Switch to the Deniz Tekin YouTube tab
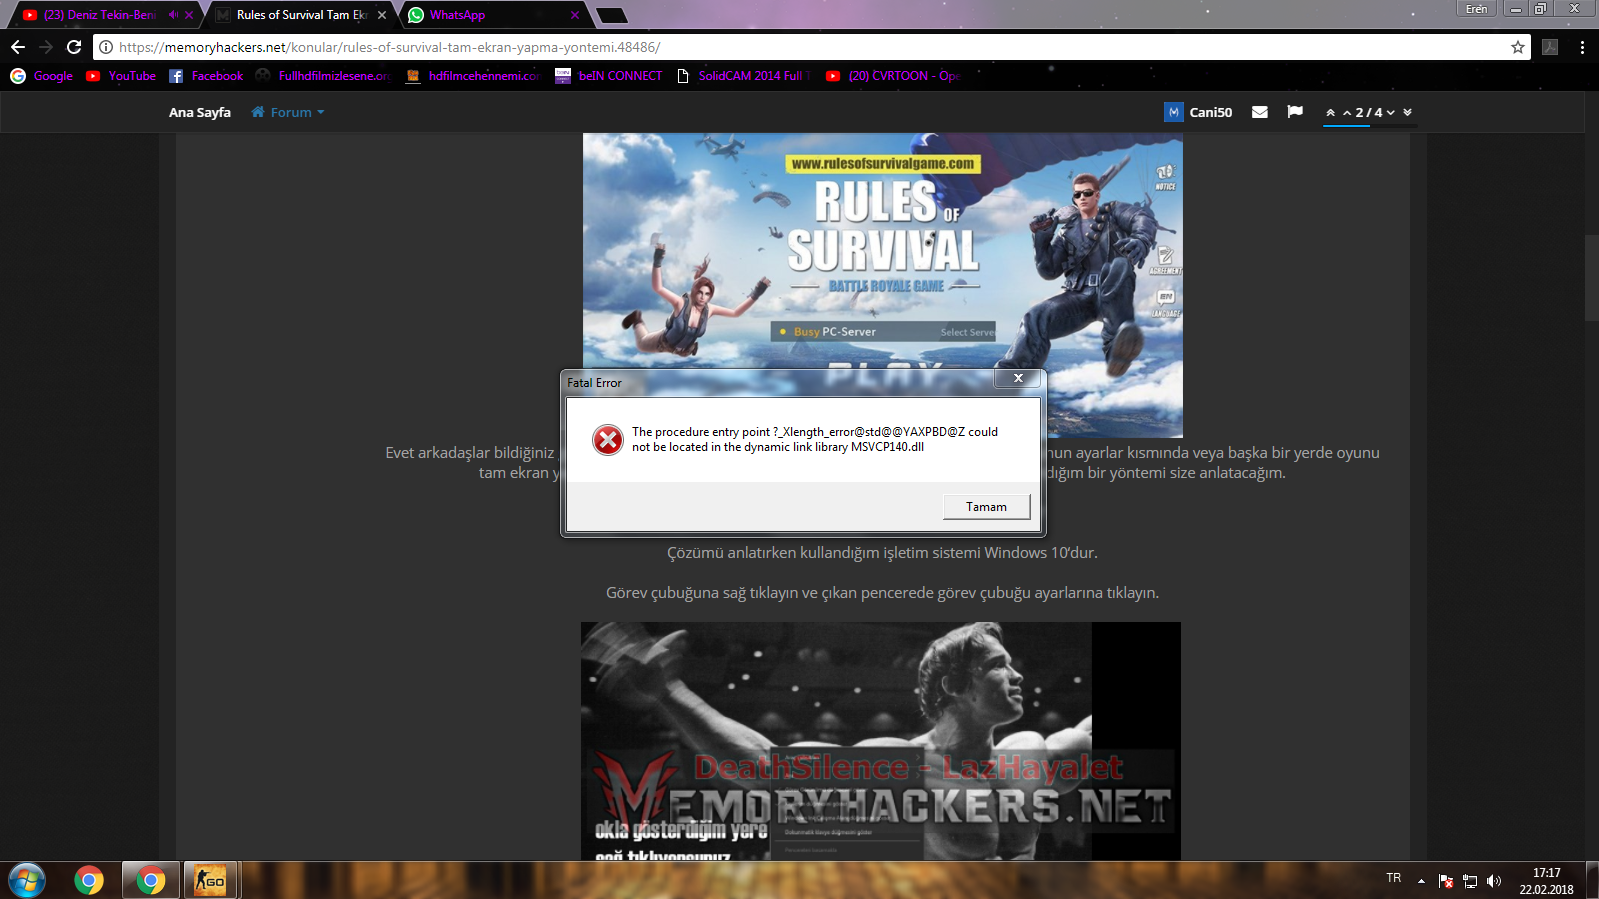The height and width of the screenshot is (899, 1599). [x=100, y=15]
